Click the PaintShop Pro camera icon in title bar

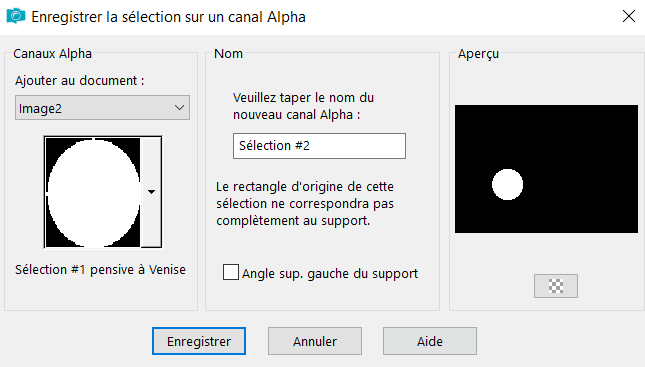[16, 16]
